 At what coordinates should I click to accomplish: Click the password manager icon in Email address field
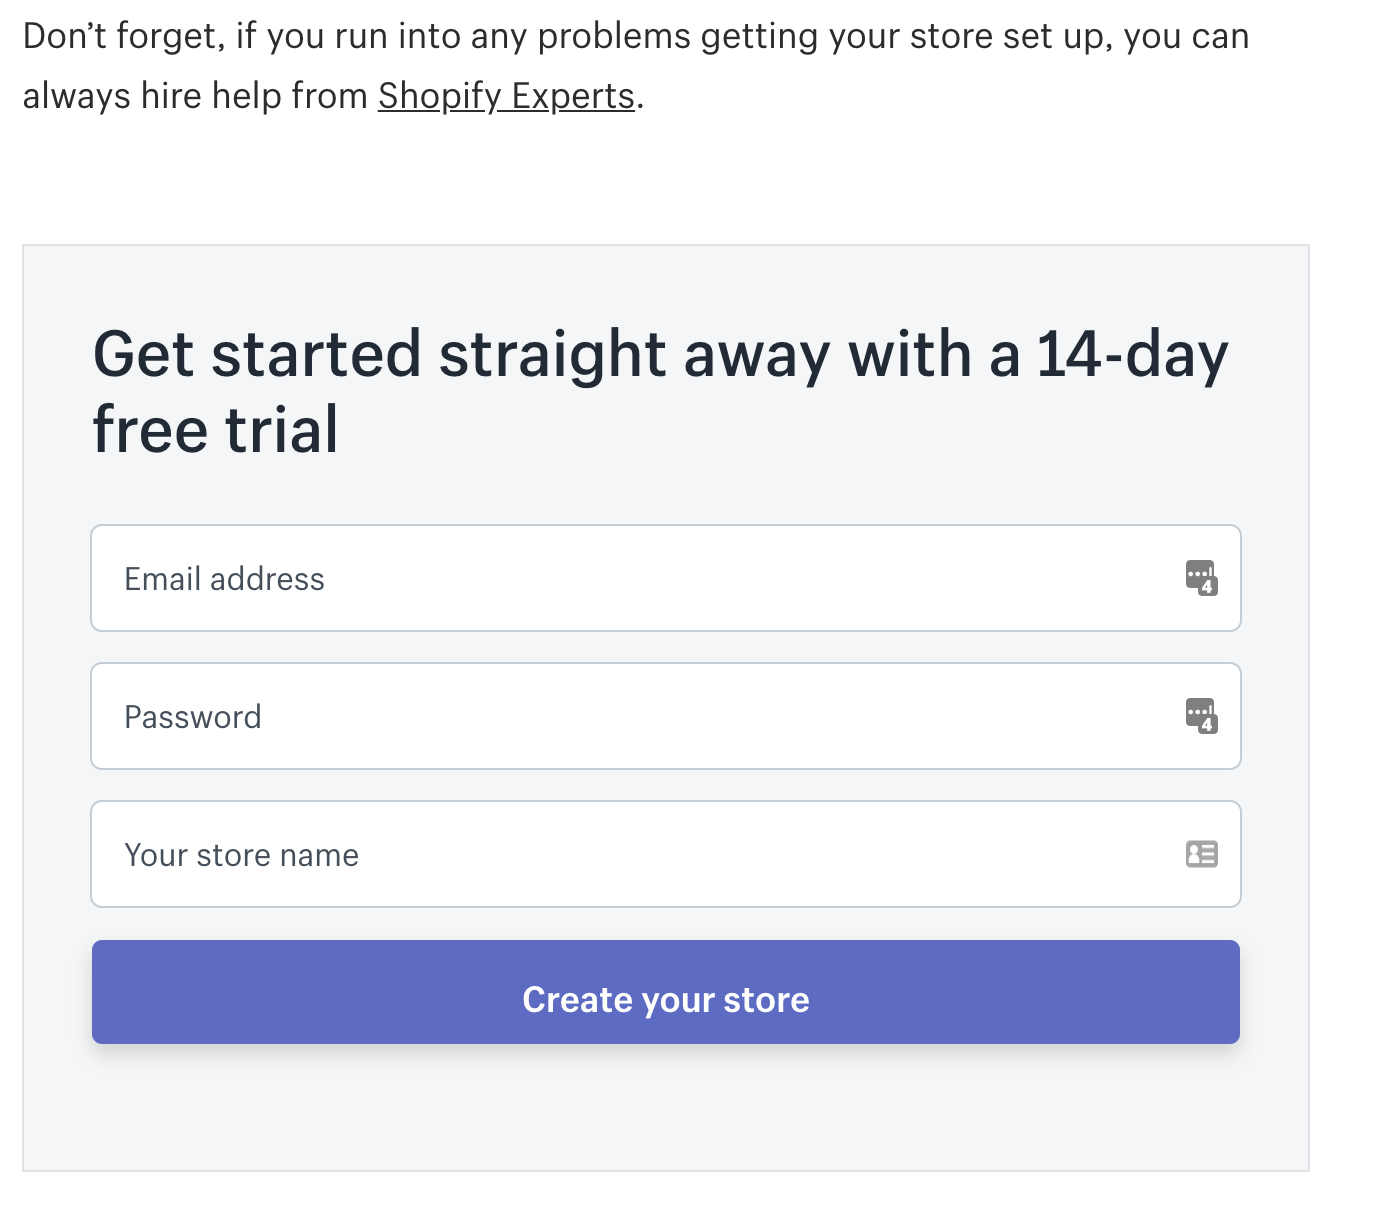1201,578
